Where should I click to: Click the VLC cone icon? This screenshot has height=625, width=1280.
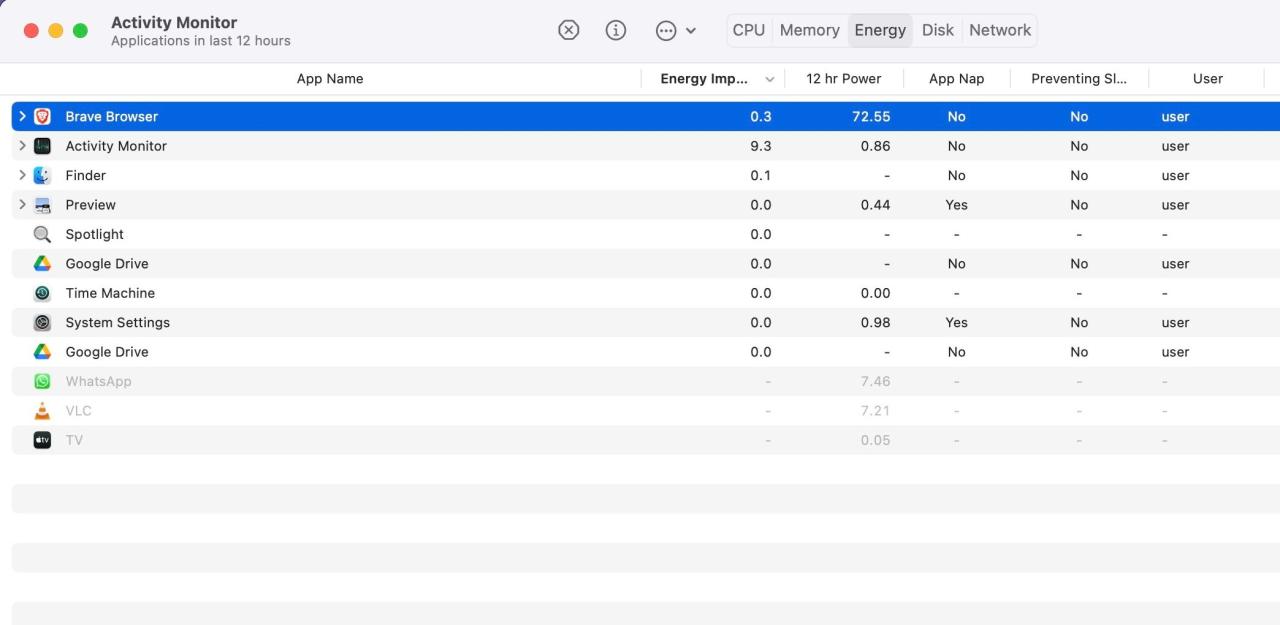(x=42, y=411)
